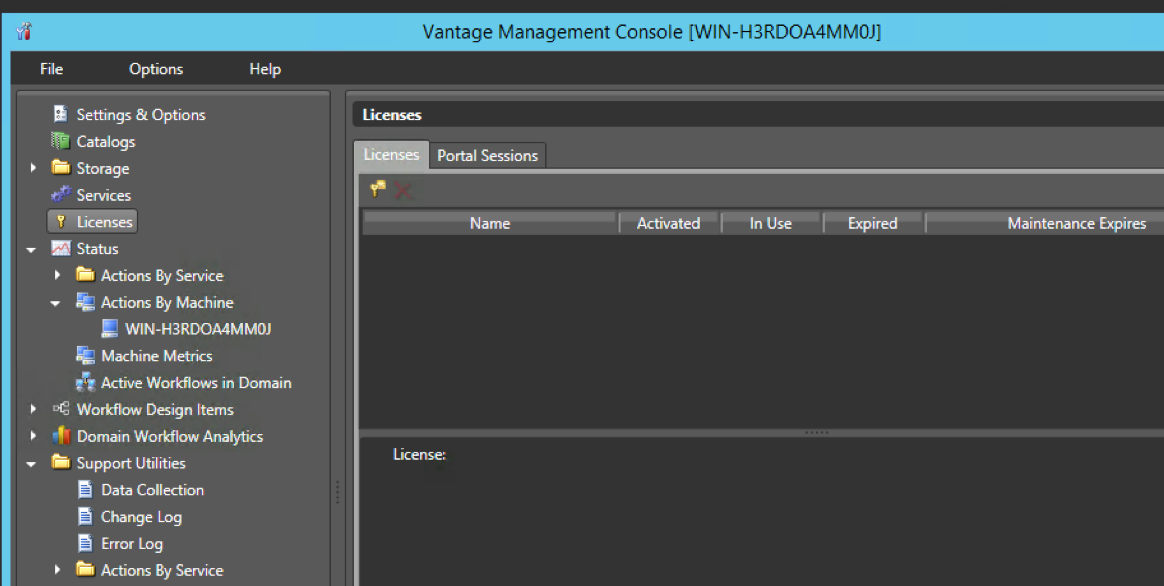Viewport: 1164px width, 586px height.
Task: Click the Data Collection document icon
Action: 85,489
